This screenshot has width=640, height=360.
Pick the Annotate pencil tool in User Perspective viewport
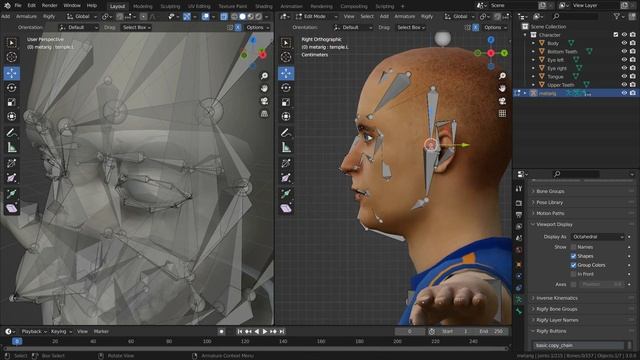tap(11, 133)
